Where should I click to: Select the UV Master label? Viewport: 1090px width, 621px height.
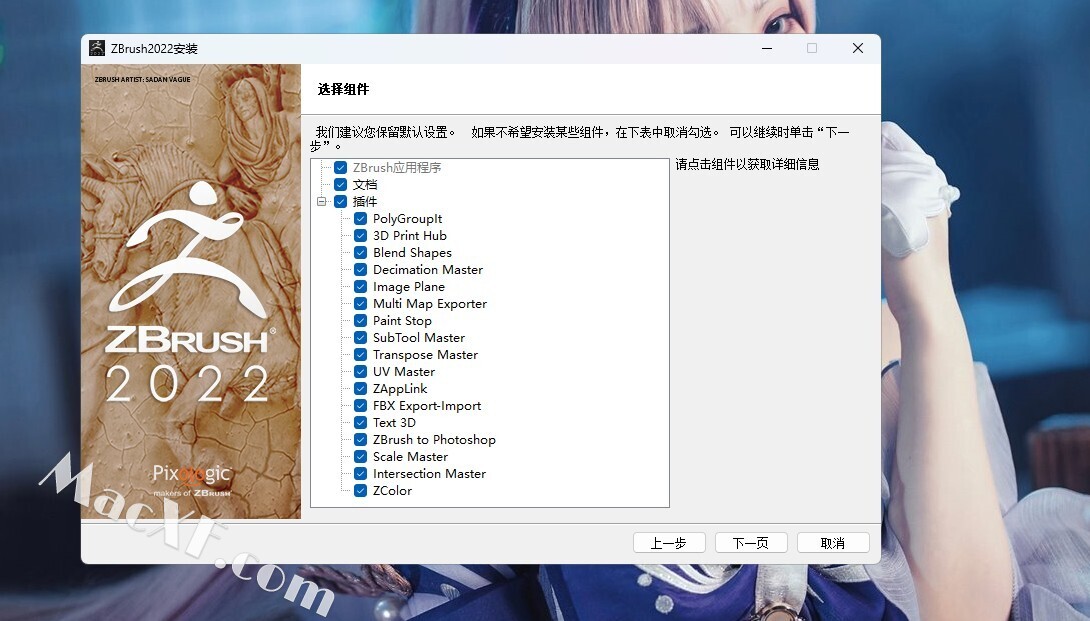pyautogui.click(x=404, y=371)
